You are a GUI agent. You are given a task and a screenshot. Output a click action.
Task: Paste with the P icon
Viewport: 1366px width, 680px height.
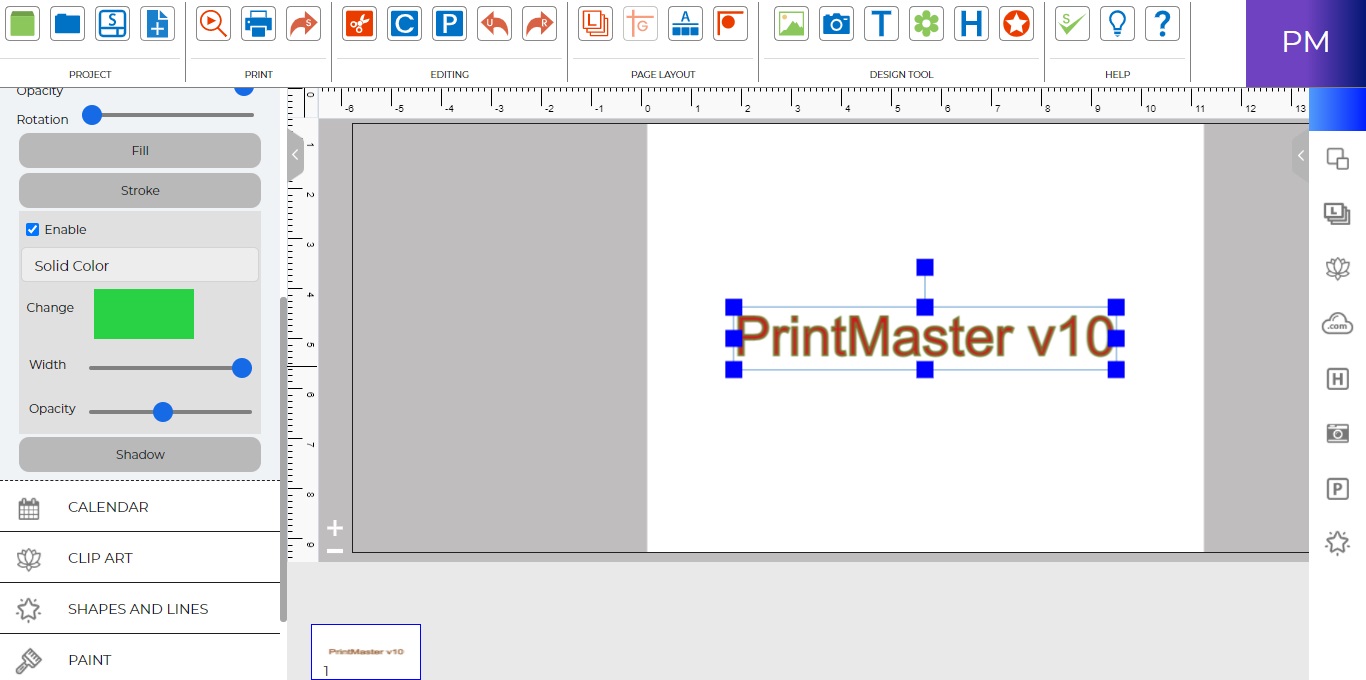coord(449,23)
